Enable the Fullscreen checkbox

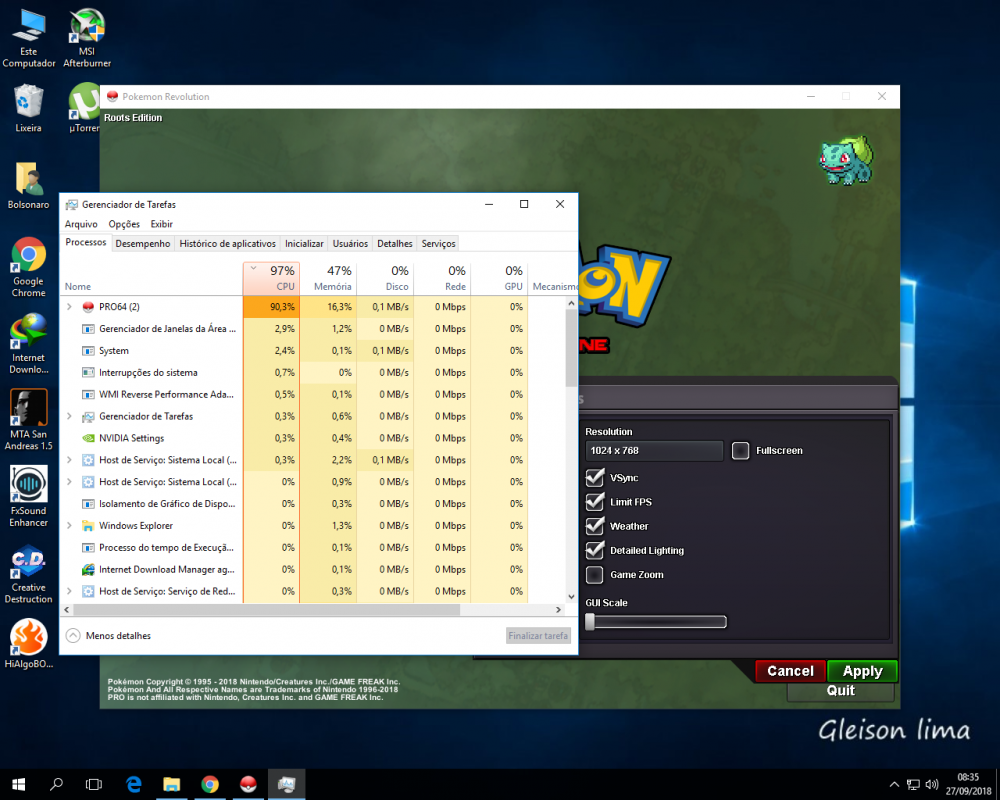click(x=740, y=451)
